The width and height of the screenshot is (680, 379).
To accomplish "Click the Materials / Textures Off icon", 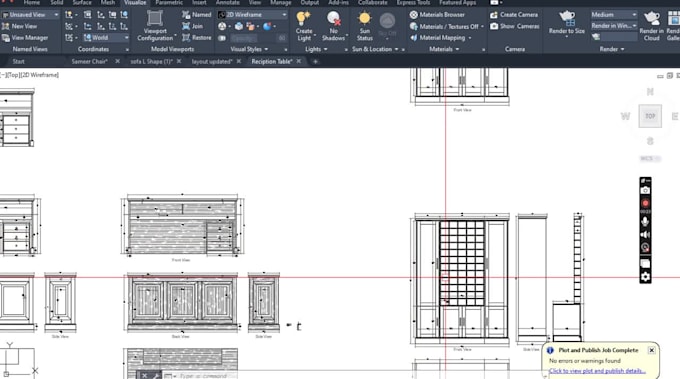I will (414, 26).
